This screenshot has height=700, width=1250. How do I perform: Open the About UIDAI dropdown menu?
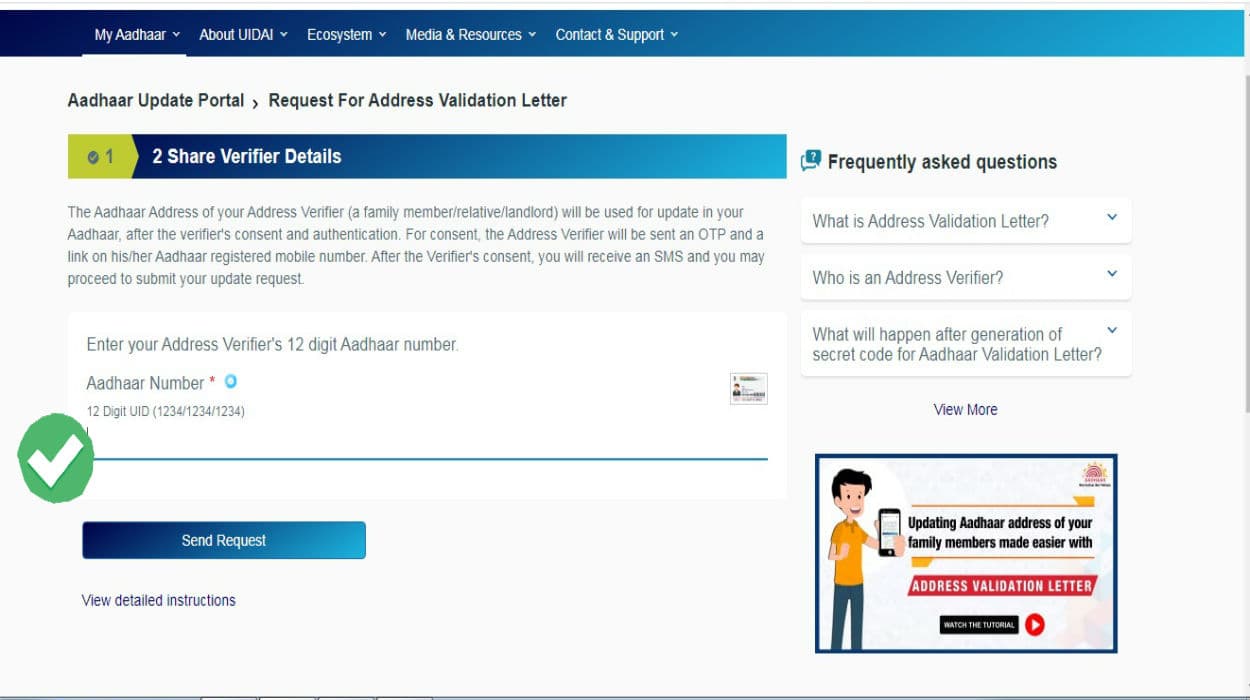point(243,35)
